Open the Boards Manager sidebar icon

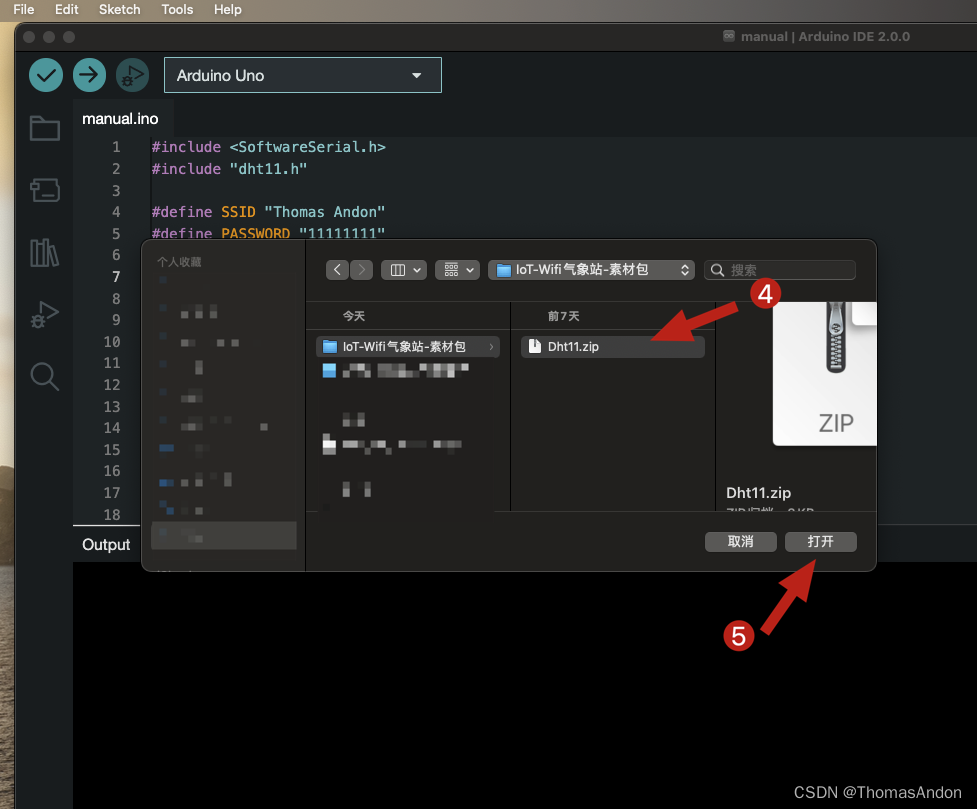[45, 190]
